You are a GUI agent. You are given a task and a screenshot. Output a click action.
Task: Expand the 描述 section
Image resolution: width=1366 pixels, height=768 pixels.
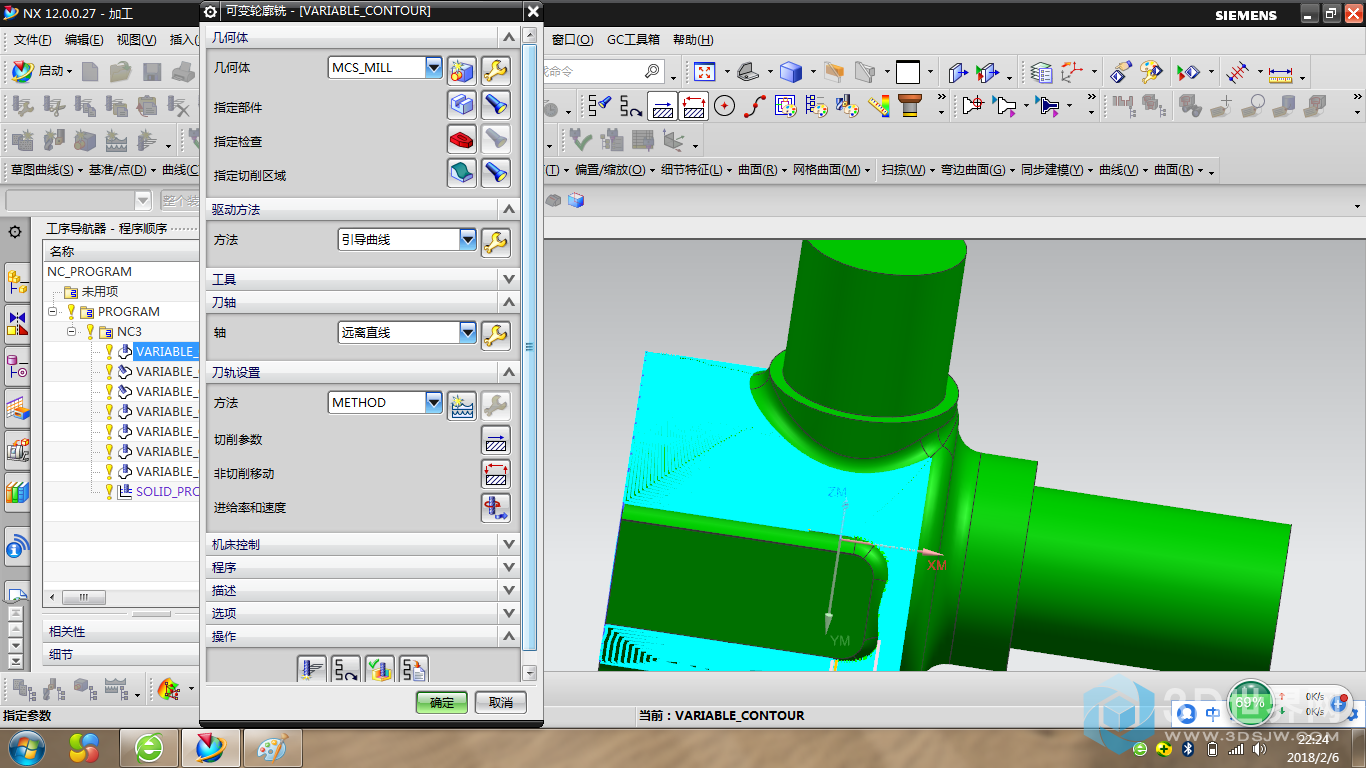pyautogui.click(x=509, y=590)
